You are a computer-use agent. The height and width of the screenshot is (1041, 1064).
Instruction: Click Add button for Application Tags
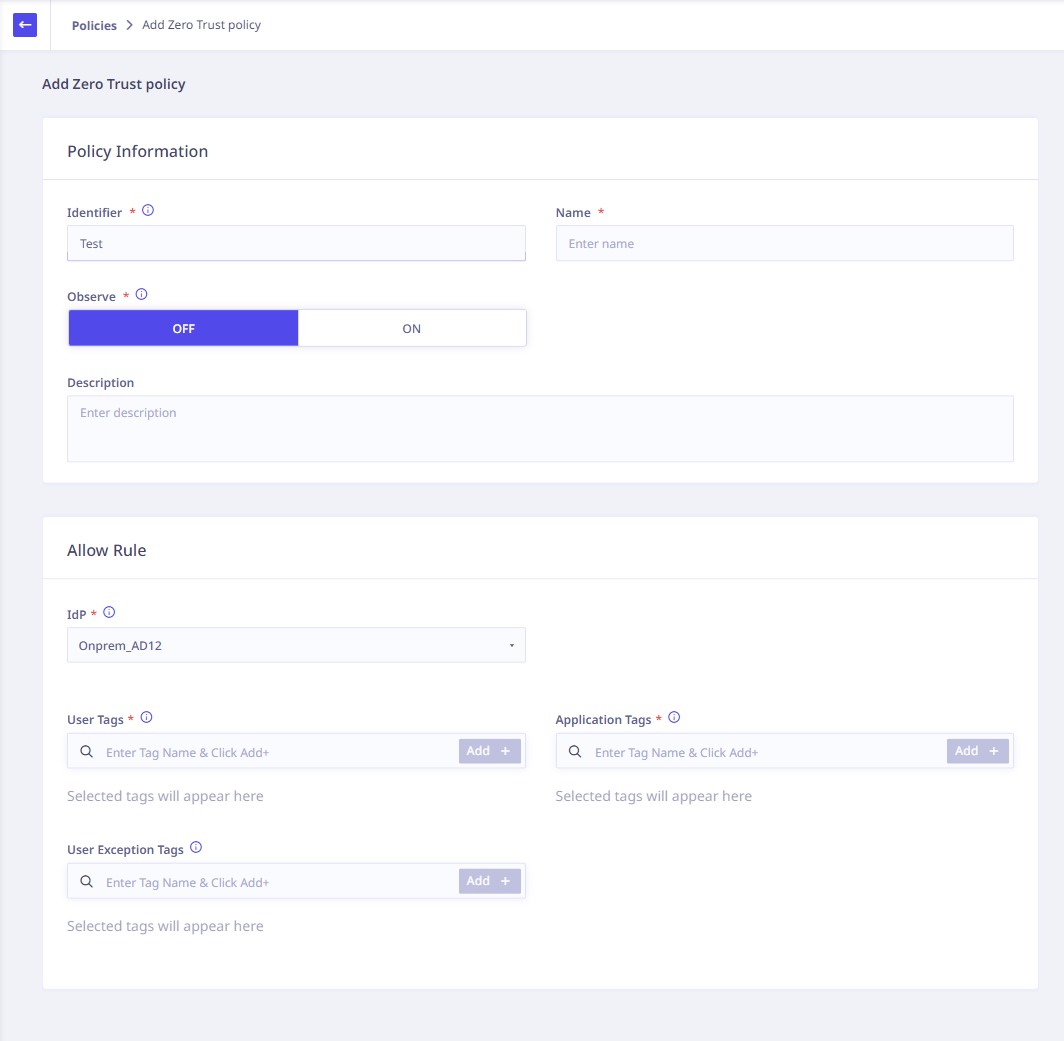click(x=978, y=751)
